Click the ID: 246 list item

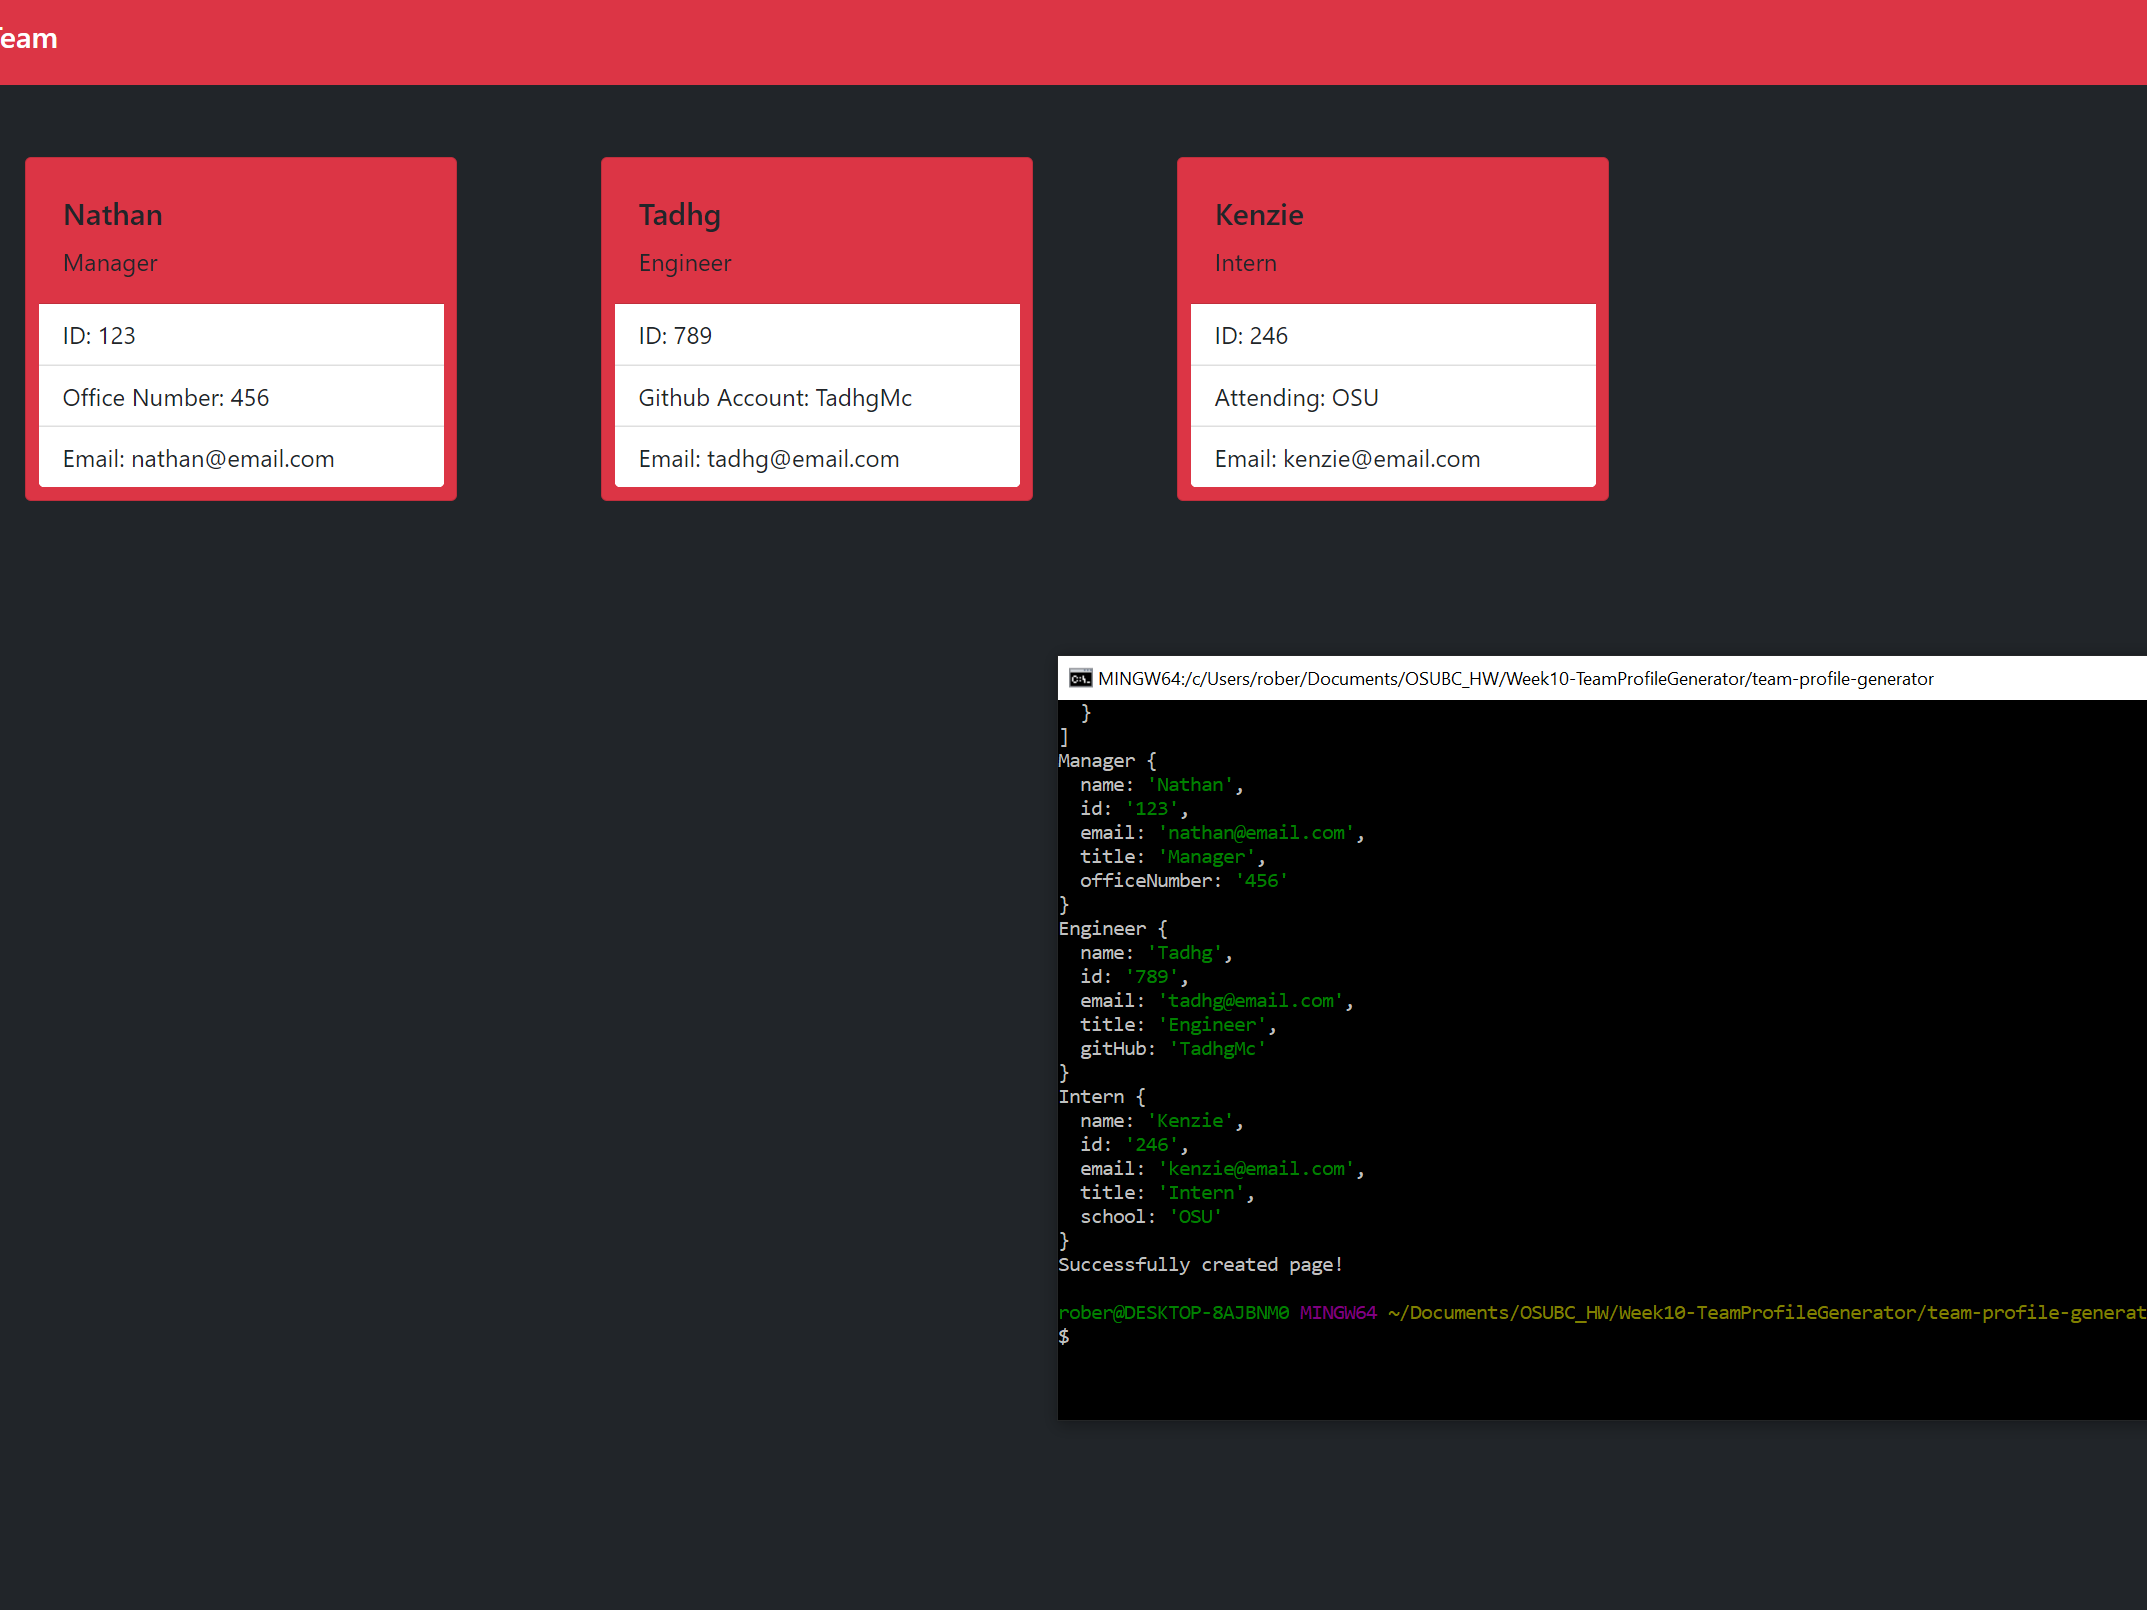[x=1251, y=336]
